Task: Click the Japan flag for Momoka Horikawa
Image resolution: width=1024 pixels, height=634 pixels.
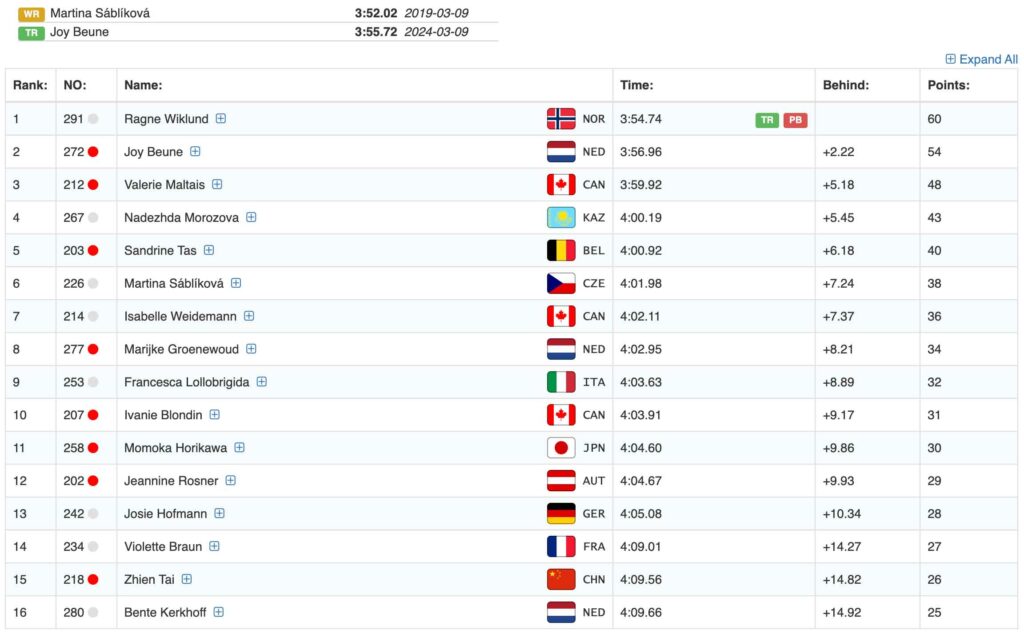Action: pyautogui.click(x=561, y=448)
